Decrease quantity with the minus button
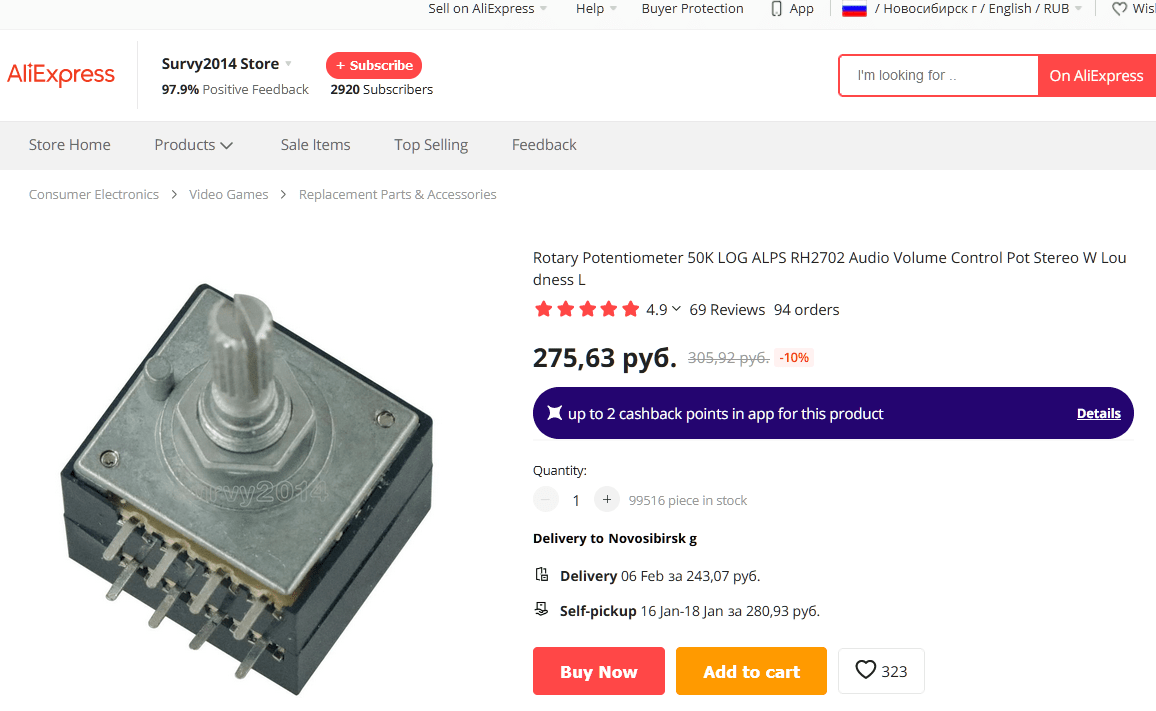The image size is (1156, 711). [546, 499]
